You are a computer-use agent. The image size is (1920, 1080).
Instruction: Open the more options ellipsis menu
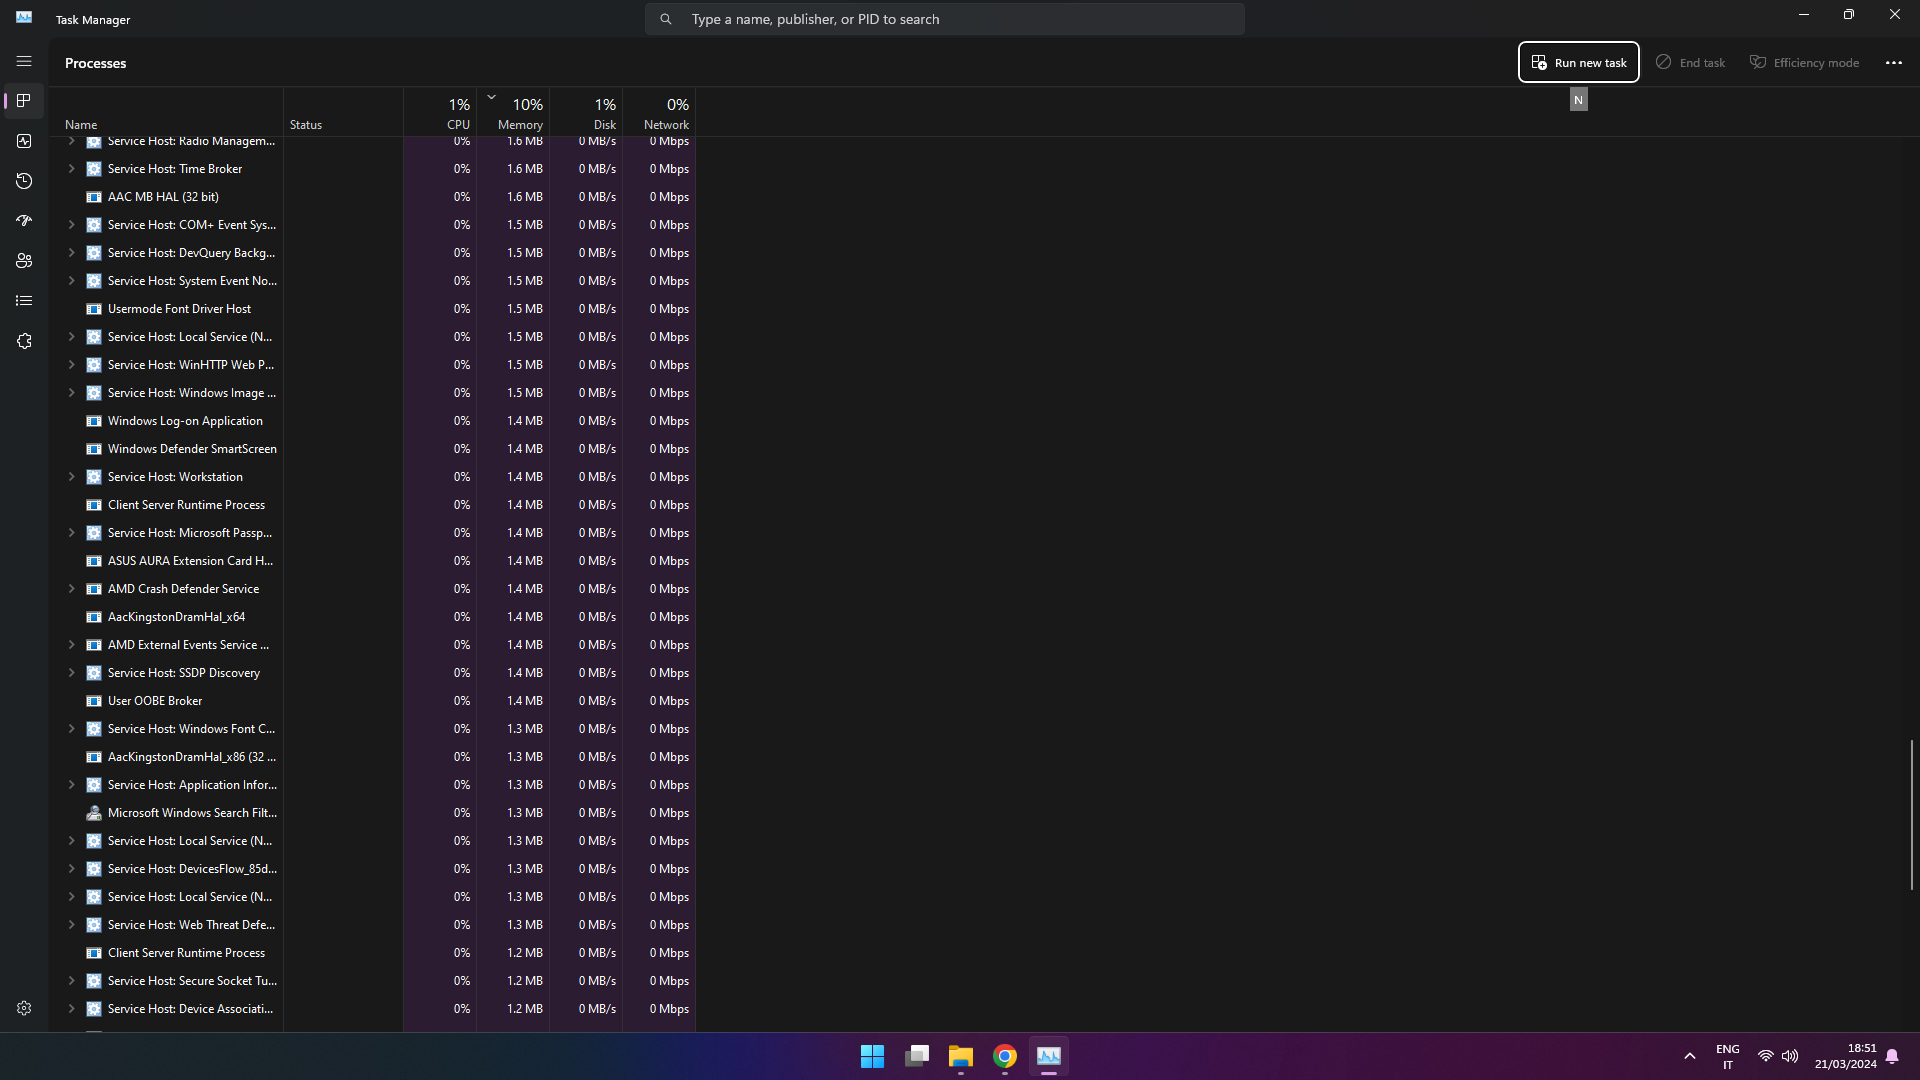(1894, 62)
